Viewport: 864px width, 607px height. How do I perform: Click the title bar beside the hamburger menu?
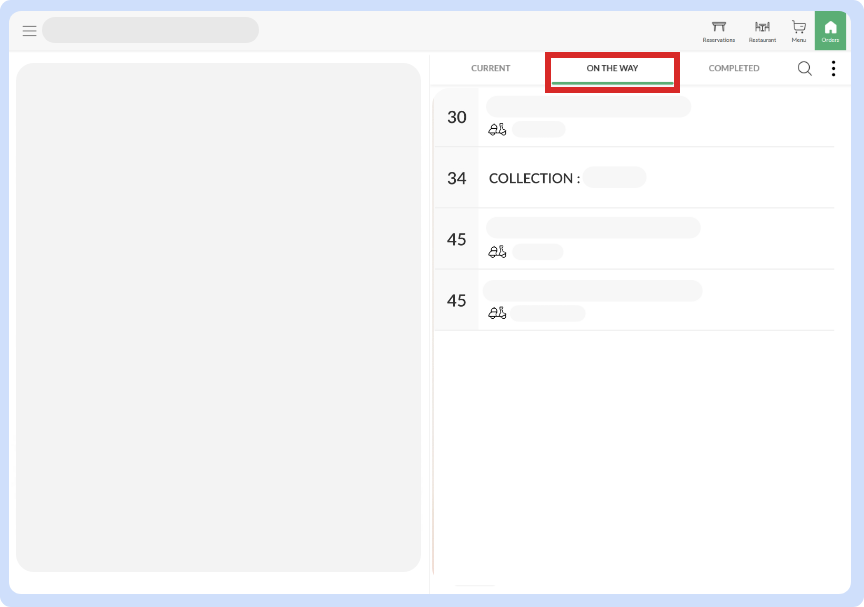click(x=150, y=30)
